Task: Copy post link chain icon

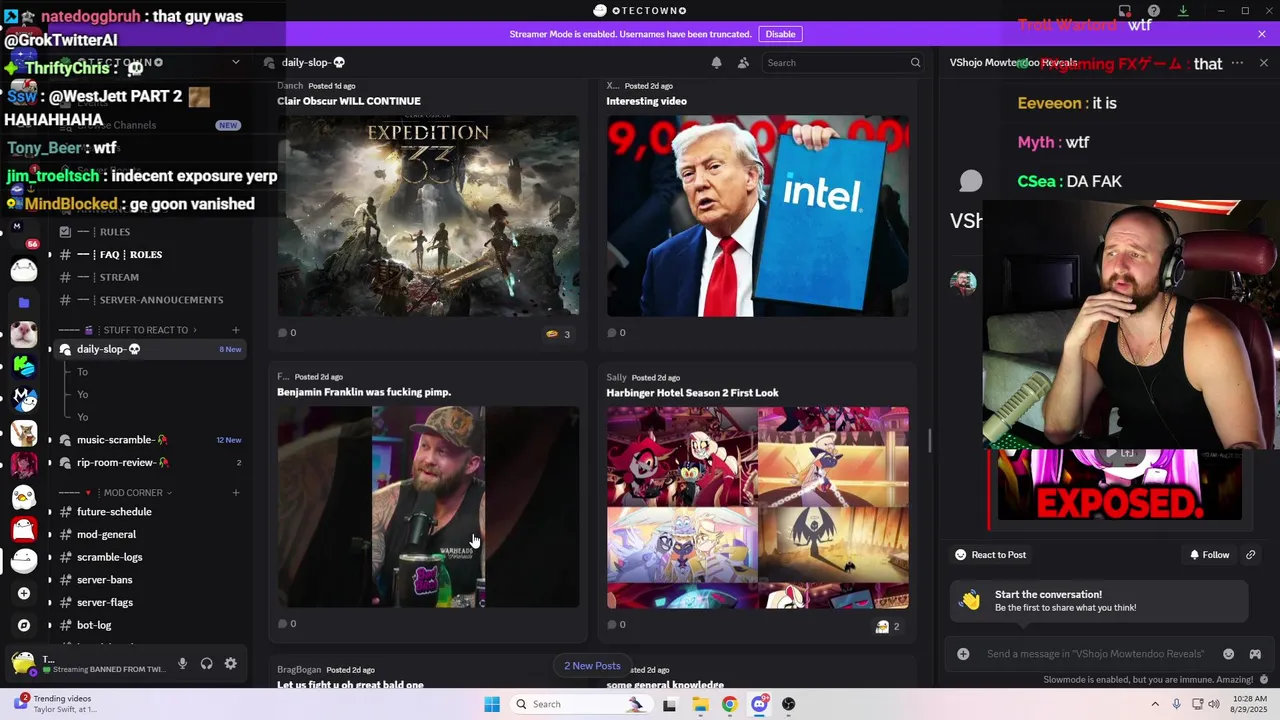Action: point(1250,555)
